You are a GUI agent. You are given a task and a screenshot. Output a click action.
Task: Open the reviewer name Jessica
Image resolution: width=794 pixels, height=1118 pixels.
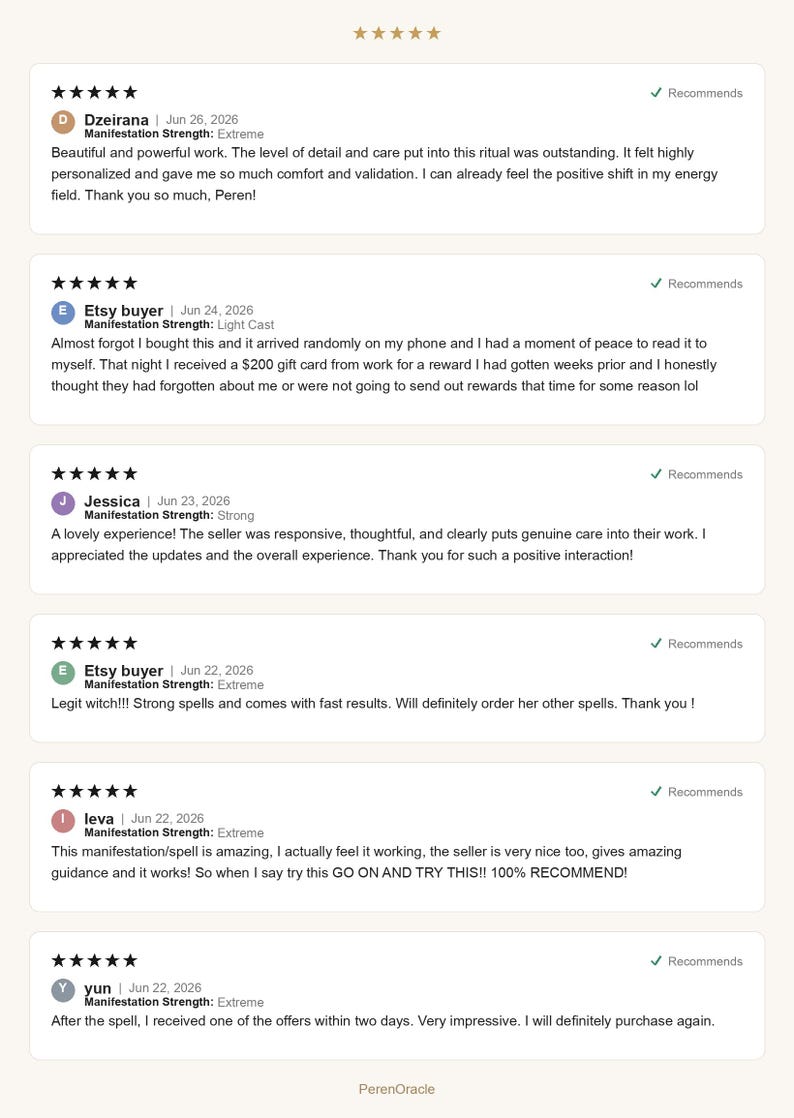tap(112, 501)
